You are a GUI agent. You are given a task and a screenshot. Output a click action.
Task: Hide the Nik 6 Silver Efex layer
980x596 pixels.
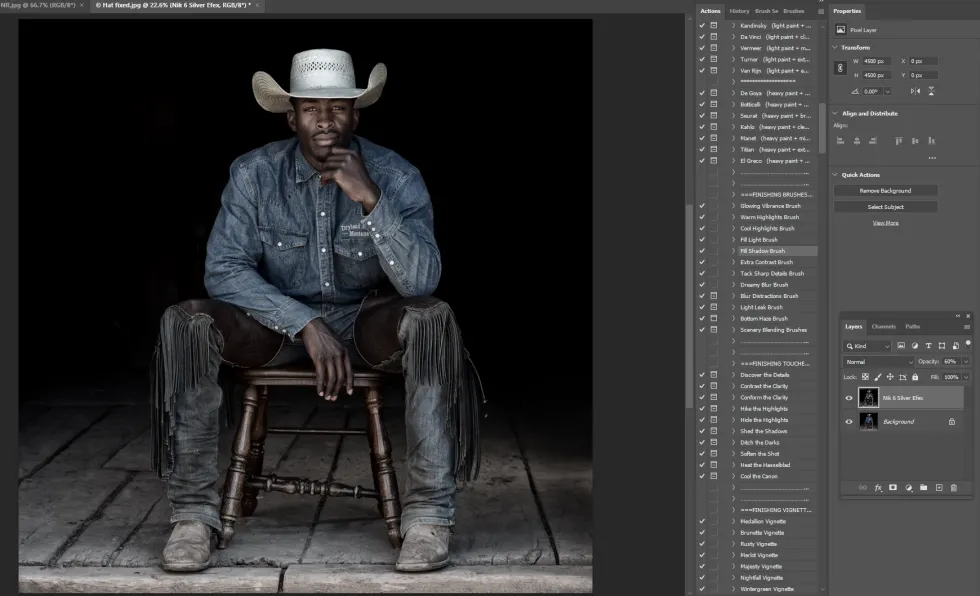click(x=848, y=398)
